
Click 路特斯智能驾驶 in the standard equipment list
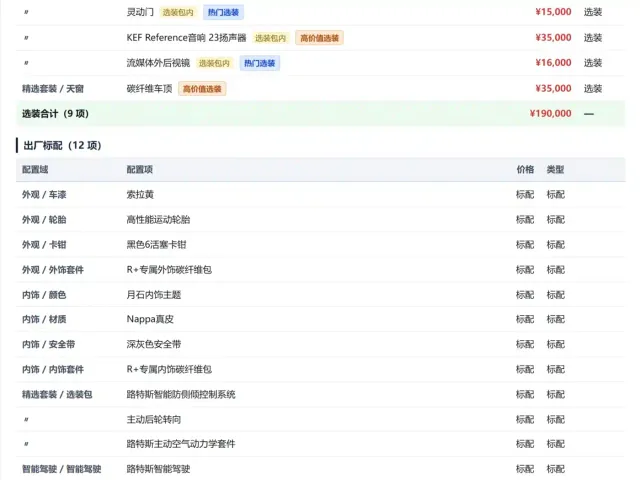click(x=158, y=469)
